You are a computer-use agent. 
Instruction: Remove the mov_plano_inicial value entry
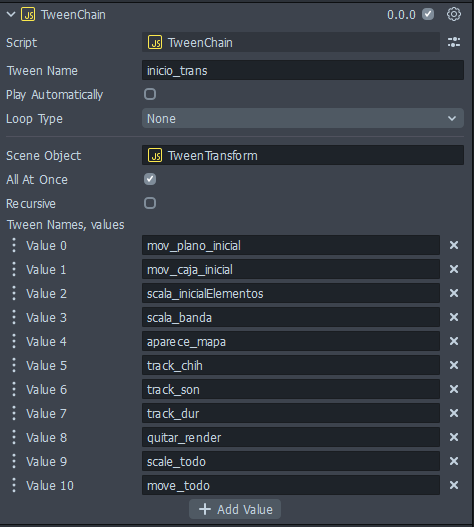pos(454,245)
